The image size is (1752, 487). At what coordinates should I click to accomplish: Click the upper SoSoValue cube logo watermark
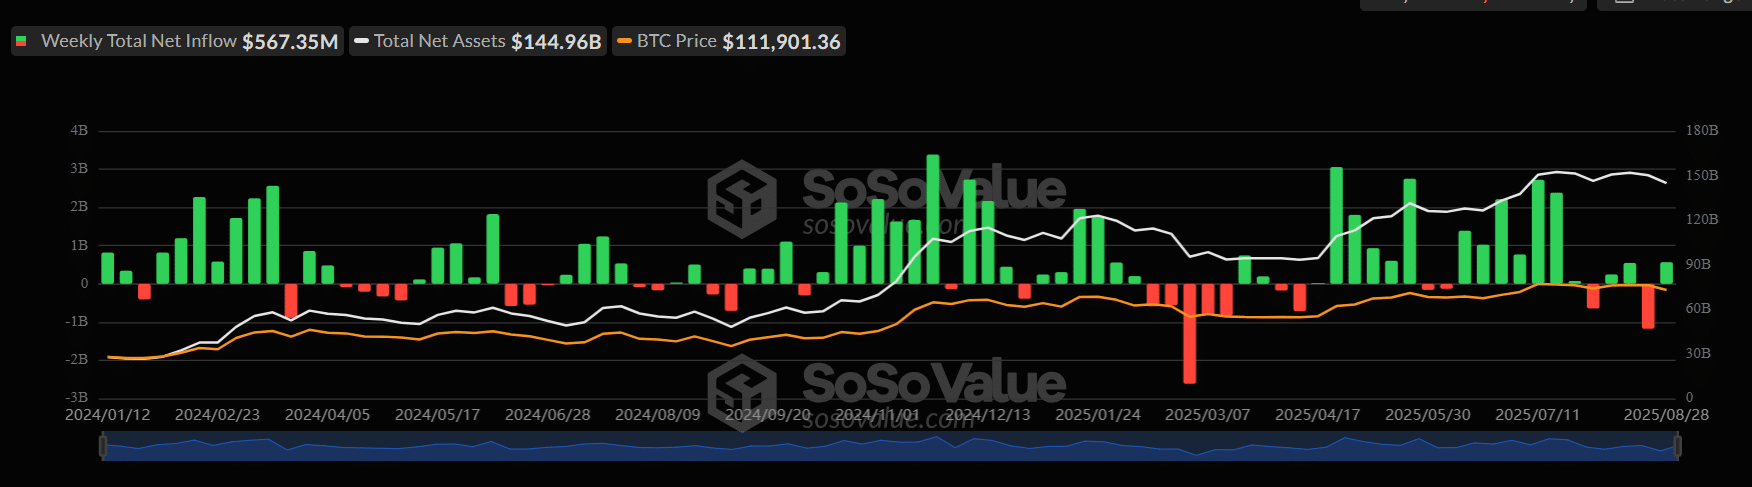pyautogui.click(x=742, y=199)
